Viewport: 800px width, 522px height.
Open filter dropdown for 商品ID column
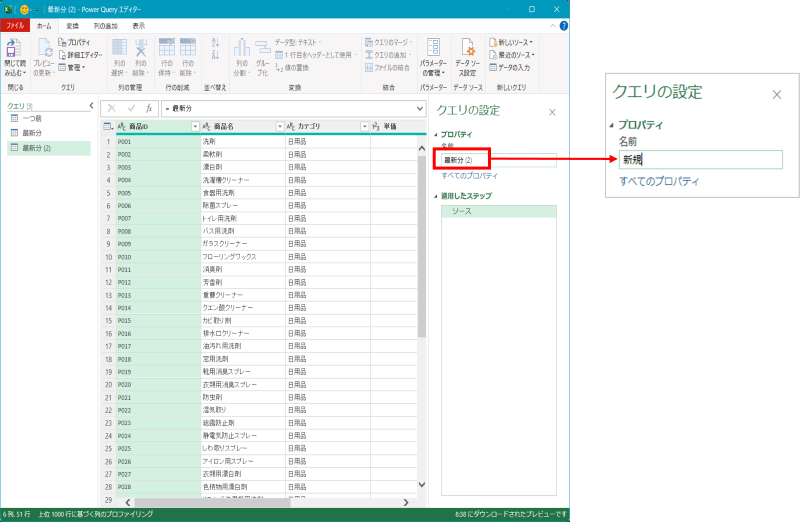195,126
